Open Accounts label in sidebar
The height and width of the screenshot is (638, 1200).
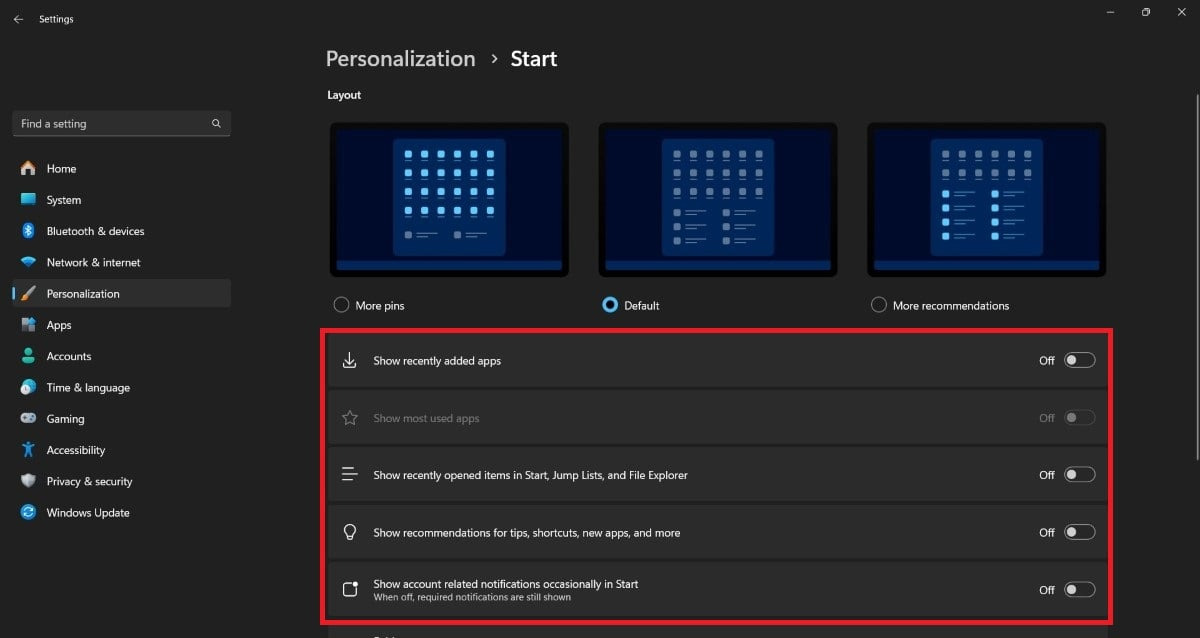pyautogui.click(x=69, y=356)
